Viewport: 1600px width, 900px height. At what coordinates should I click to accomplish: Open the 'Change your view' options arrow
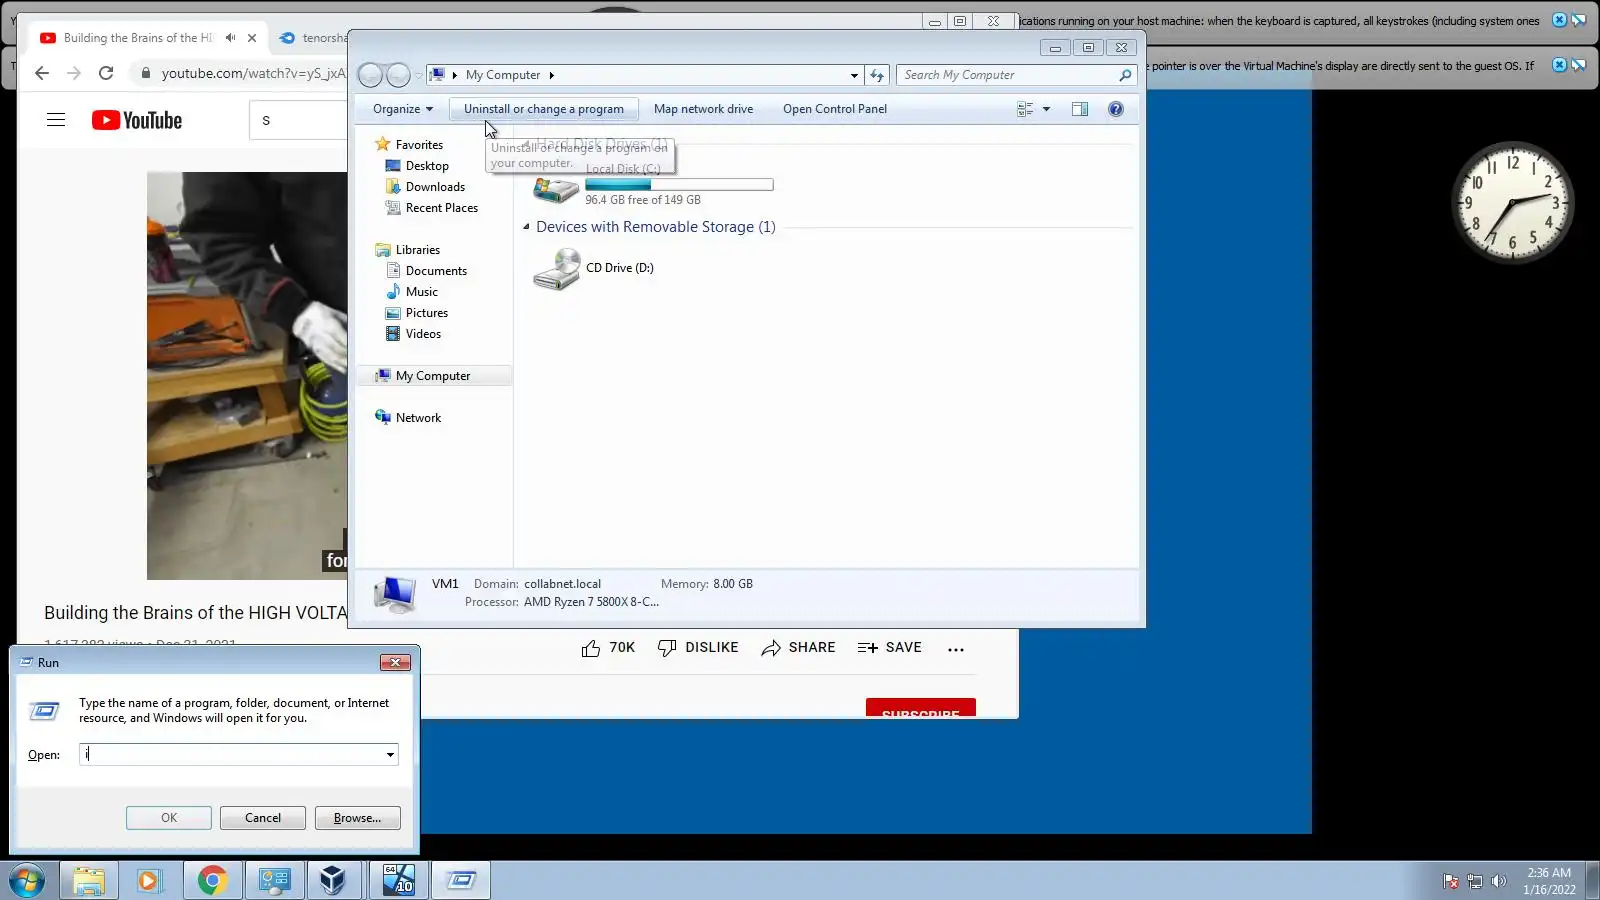pos(1046,109)
